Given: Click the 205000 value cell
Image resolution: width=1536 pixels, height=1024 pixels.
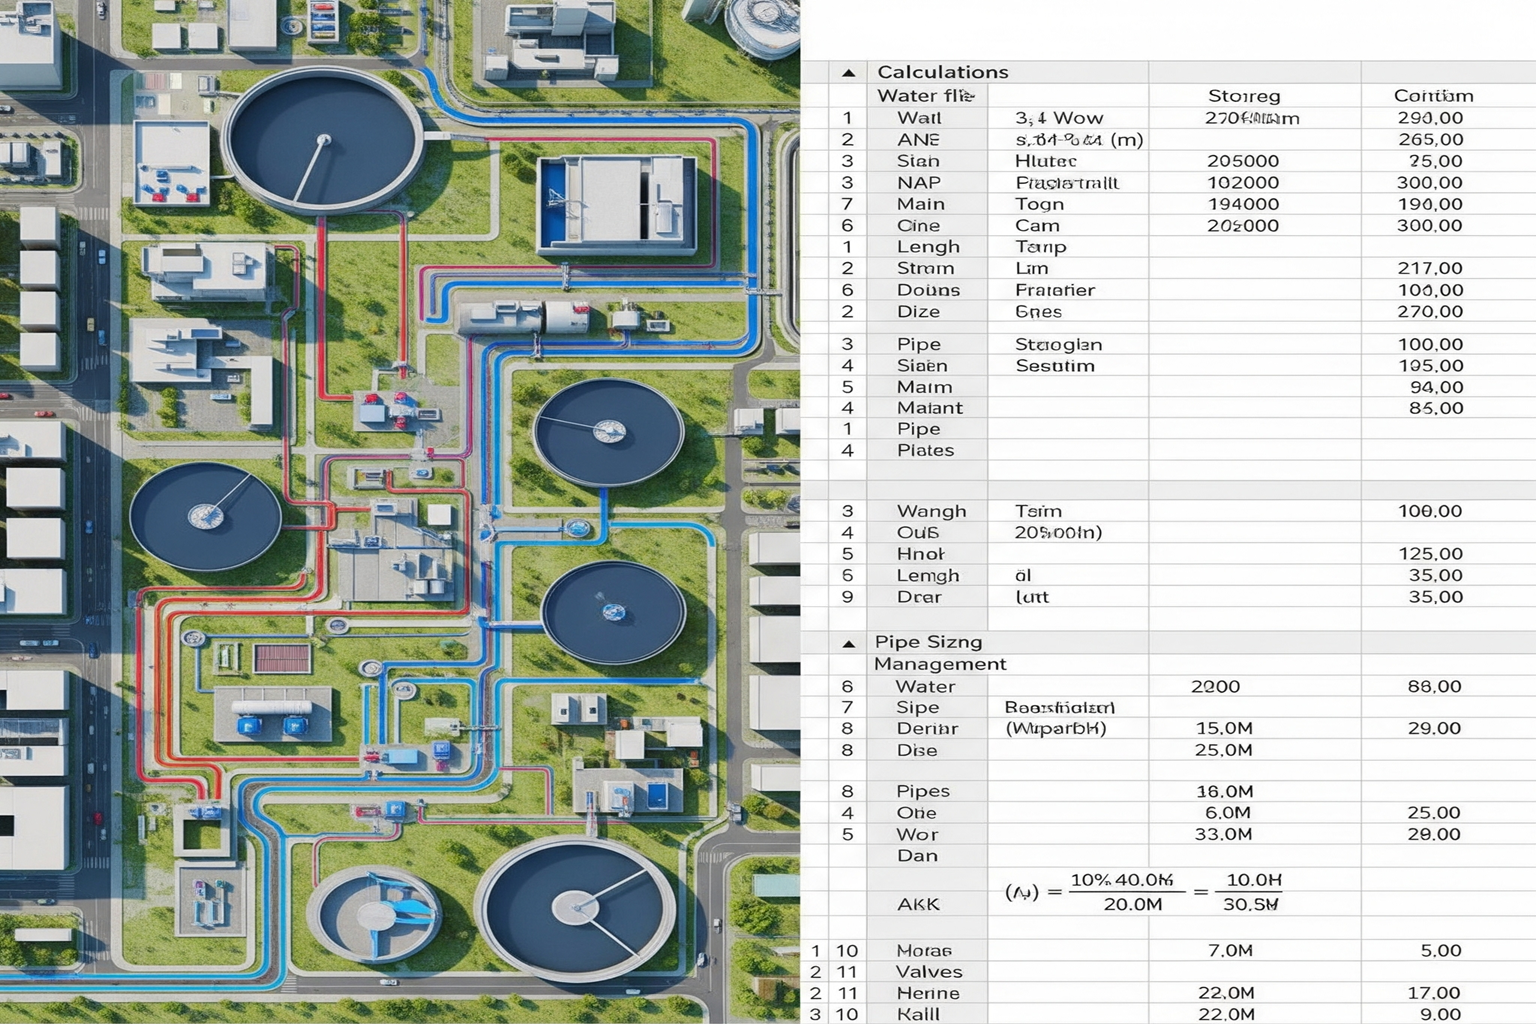Looking at the screenshot, I should point(1243,161).
